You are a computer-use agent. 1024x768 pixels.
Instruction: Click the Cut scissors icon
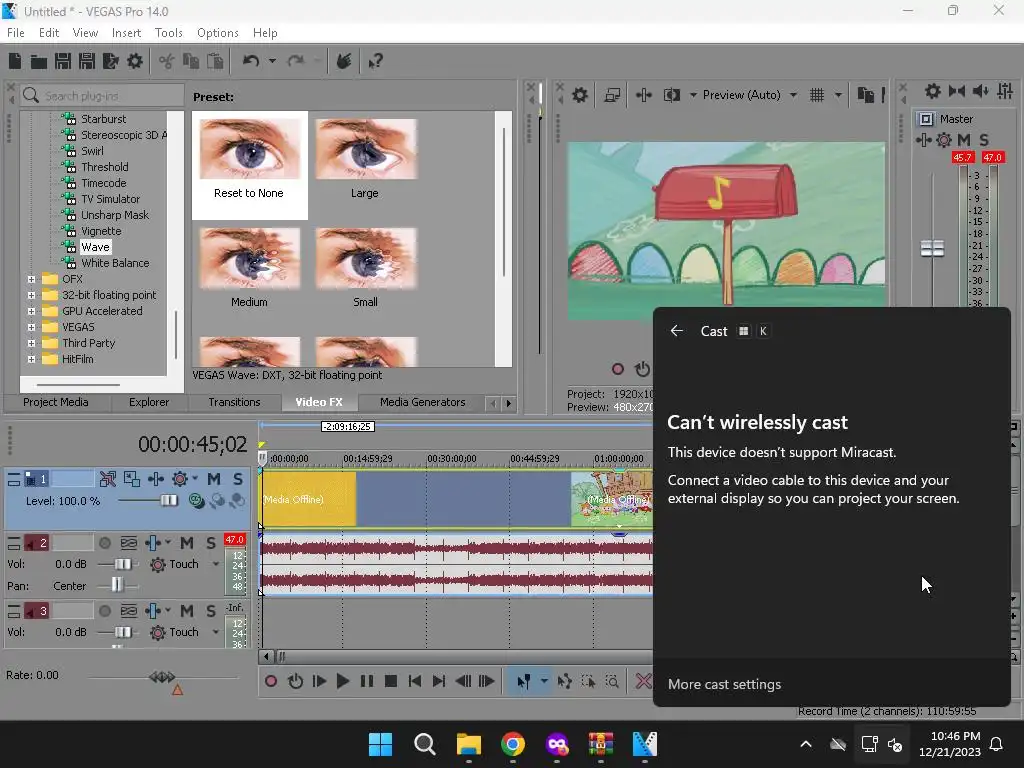(x=167, y=61)
